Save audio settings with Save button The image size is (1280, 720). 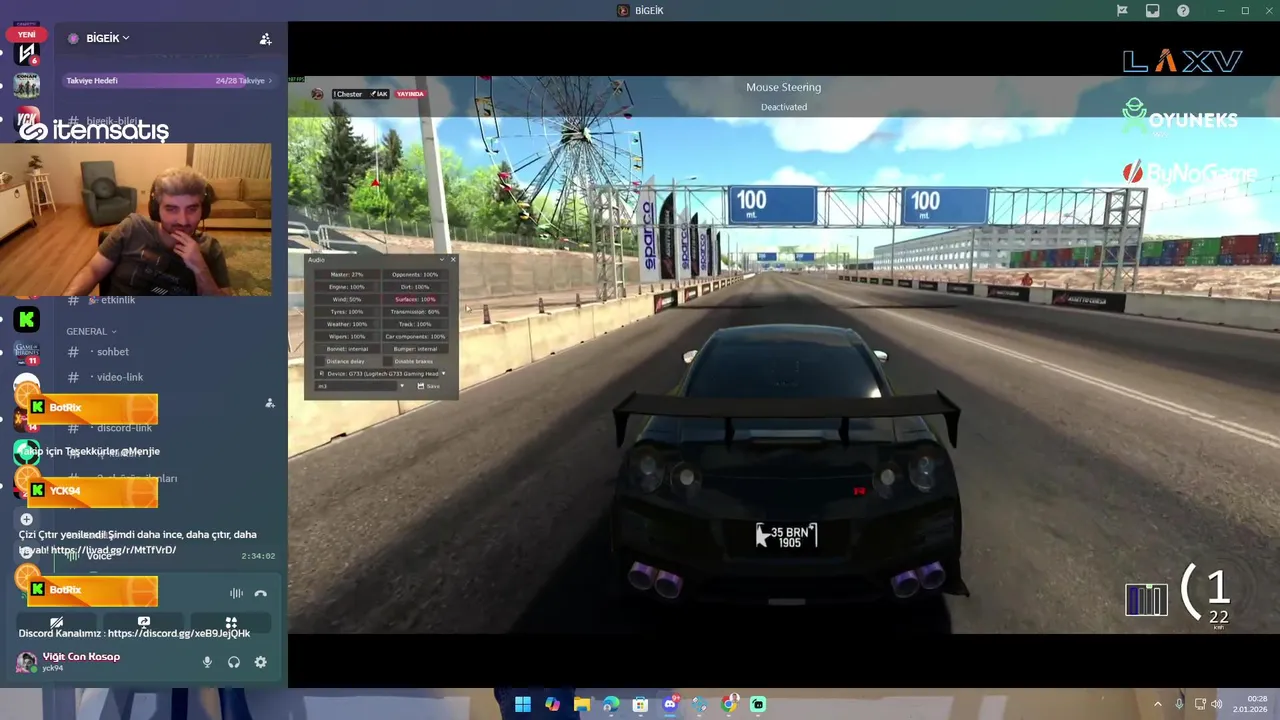click(428, 386)
